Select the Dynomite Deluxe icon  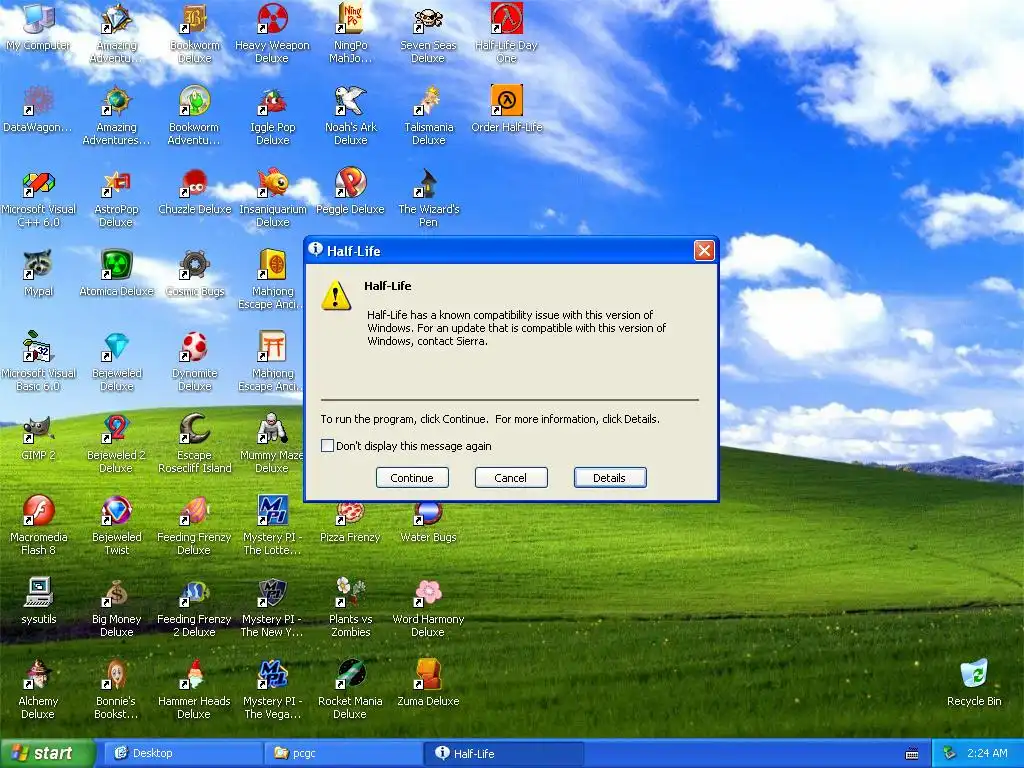pos(195,361)
